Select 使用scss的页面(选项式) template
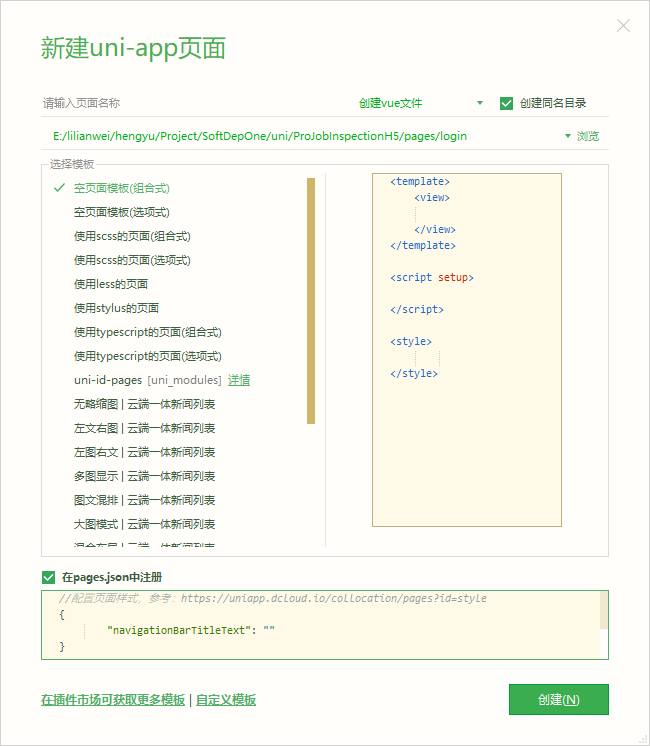The image size is (650, 746). click(x=132, y=260)
